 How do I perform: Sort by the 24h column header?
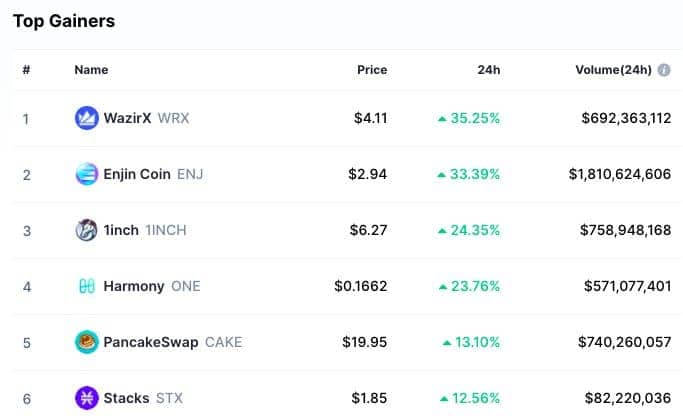pyautogui.click(x=489, y=70)
